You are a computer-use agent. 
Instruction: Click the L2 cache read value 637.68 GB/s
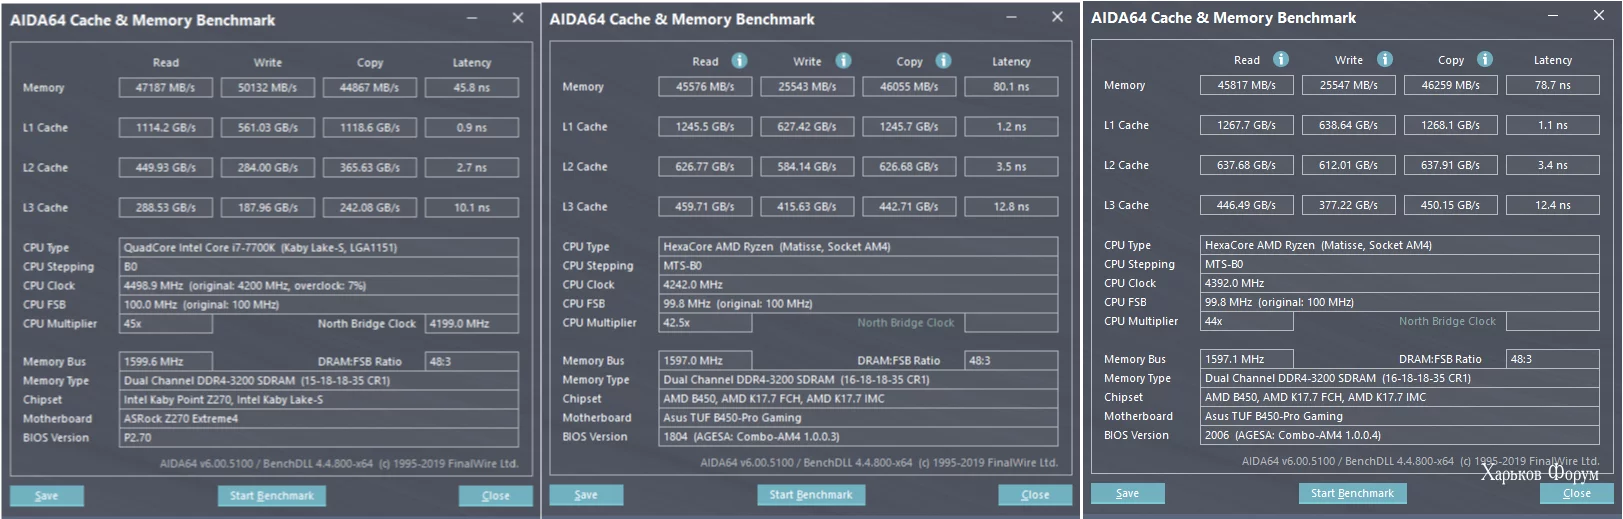1247,165
